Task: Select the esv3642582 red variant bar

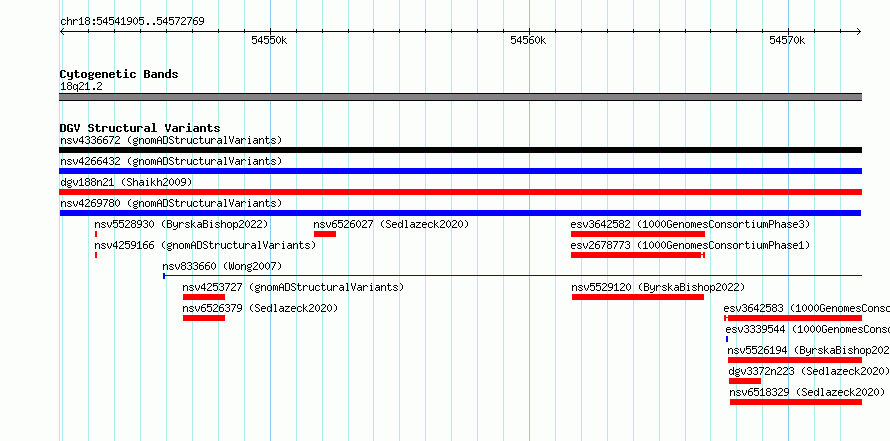Action: (638, 234)
